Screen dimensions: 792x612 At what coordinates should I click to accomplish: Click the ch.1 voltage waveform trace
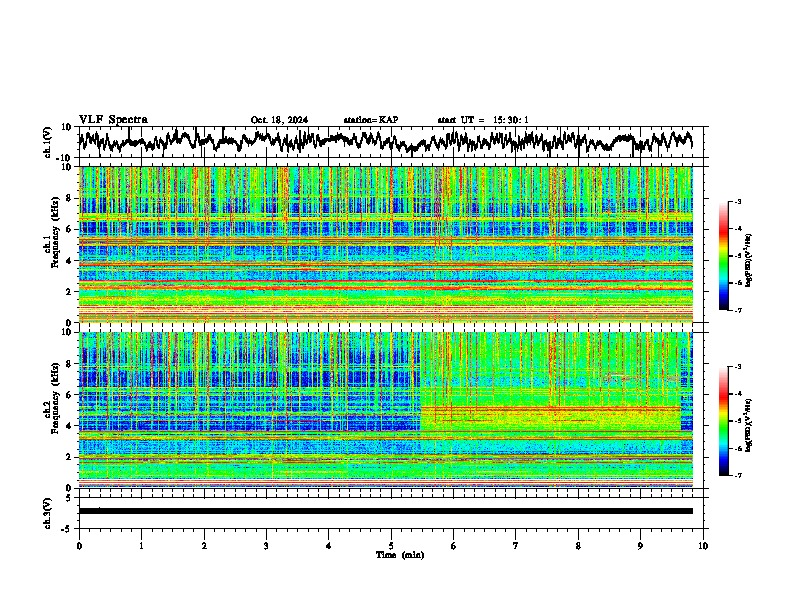click(385, 141)
